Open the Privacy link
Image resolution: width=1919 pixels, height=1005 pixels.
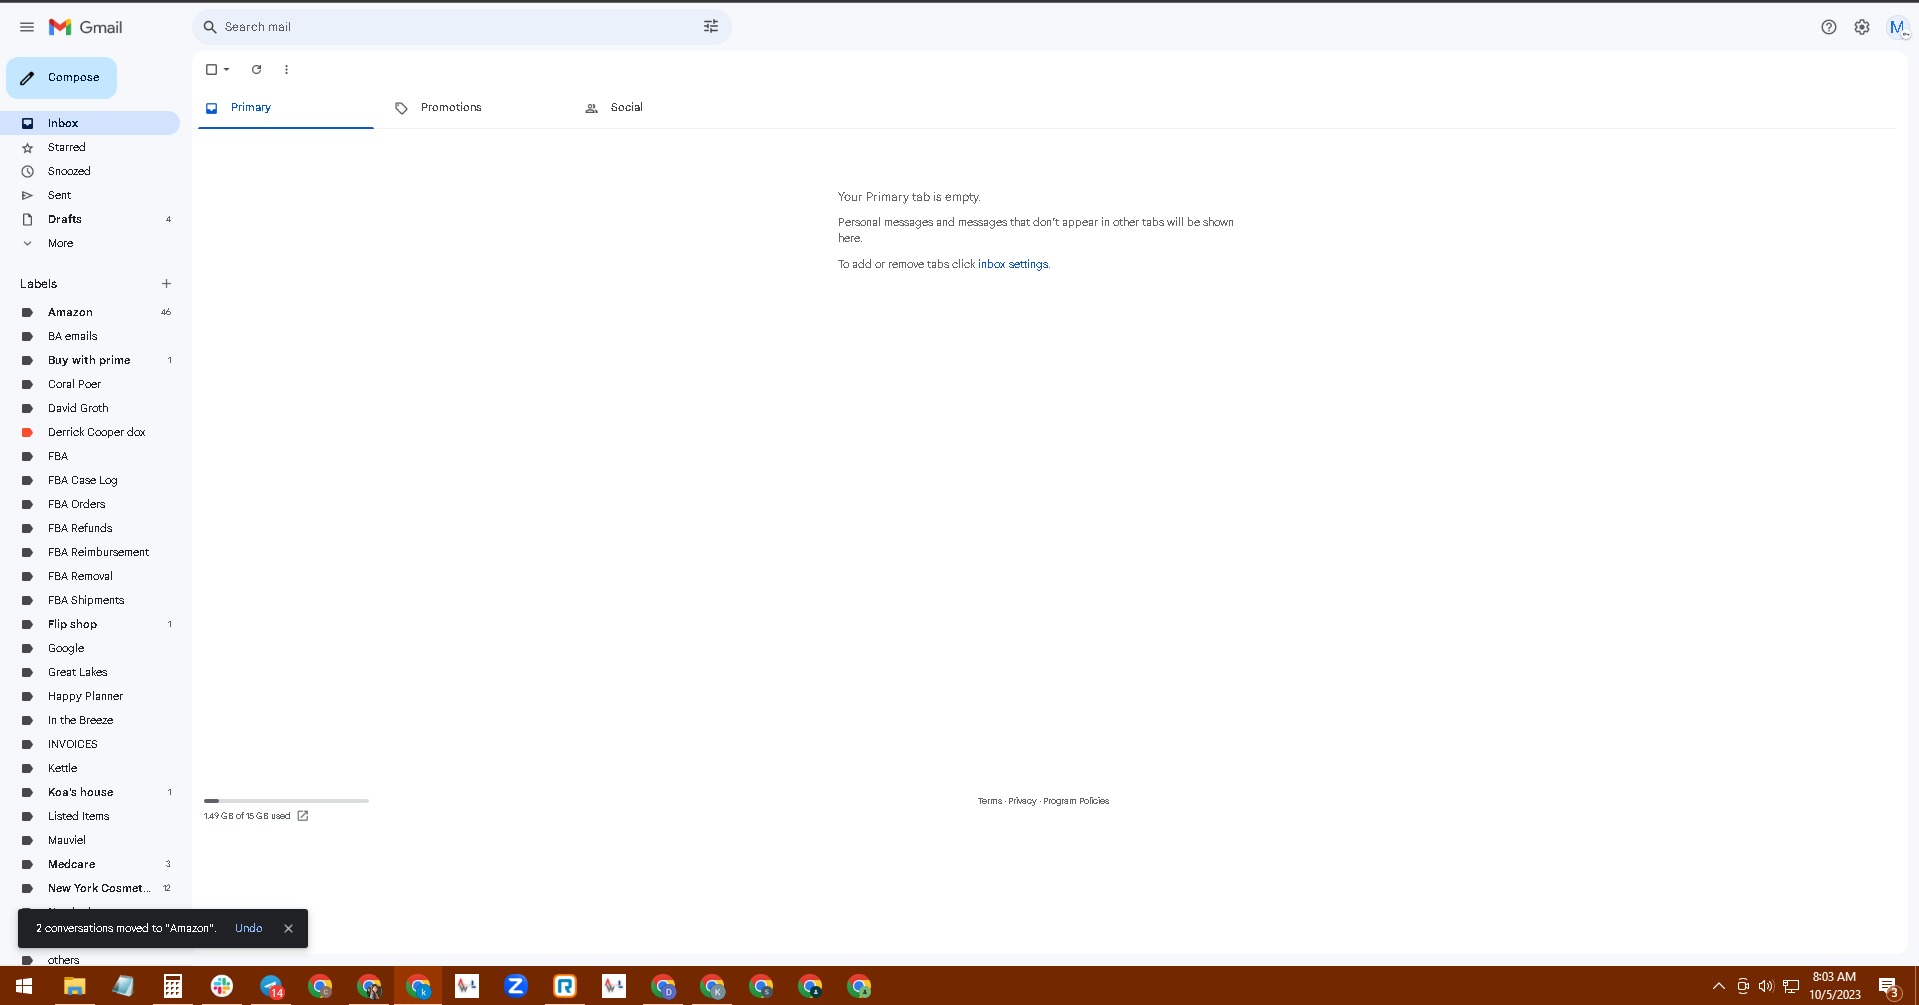tap(1022, 801)
